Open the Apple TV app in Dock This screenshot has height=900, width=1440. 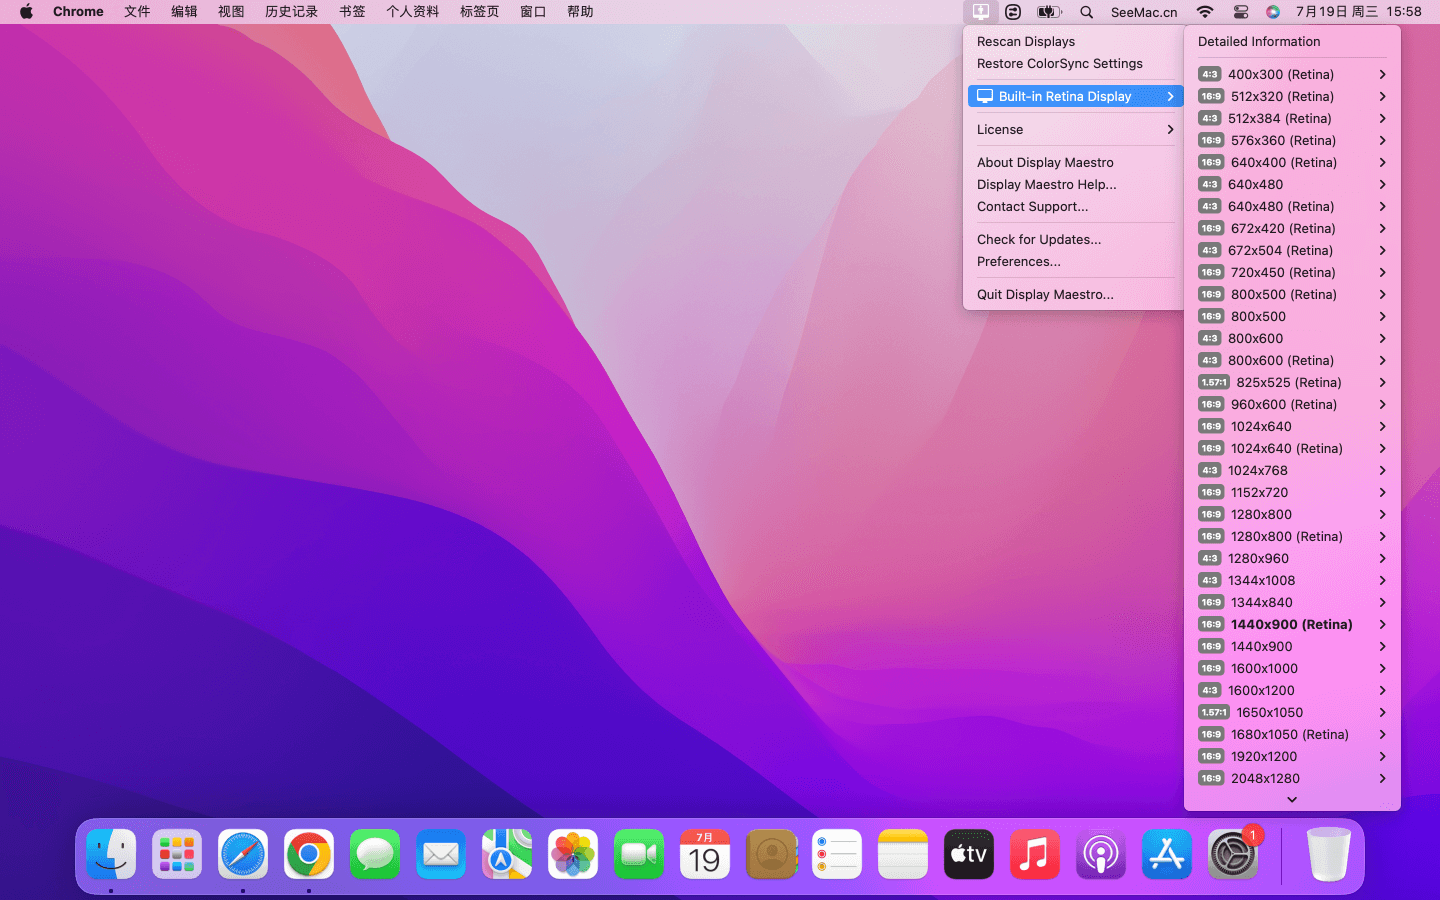969,855
